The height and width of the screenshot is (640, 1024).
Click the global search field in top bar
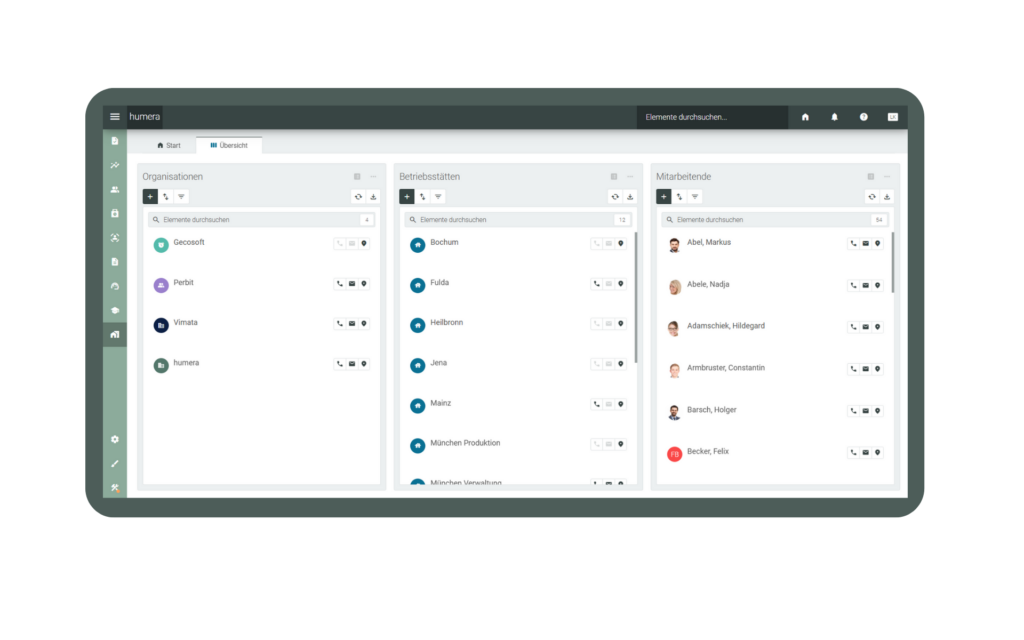(x=712, y=117)
